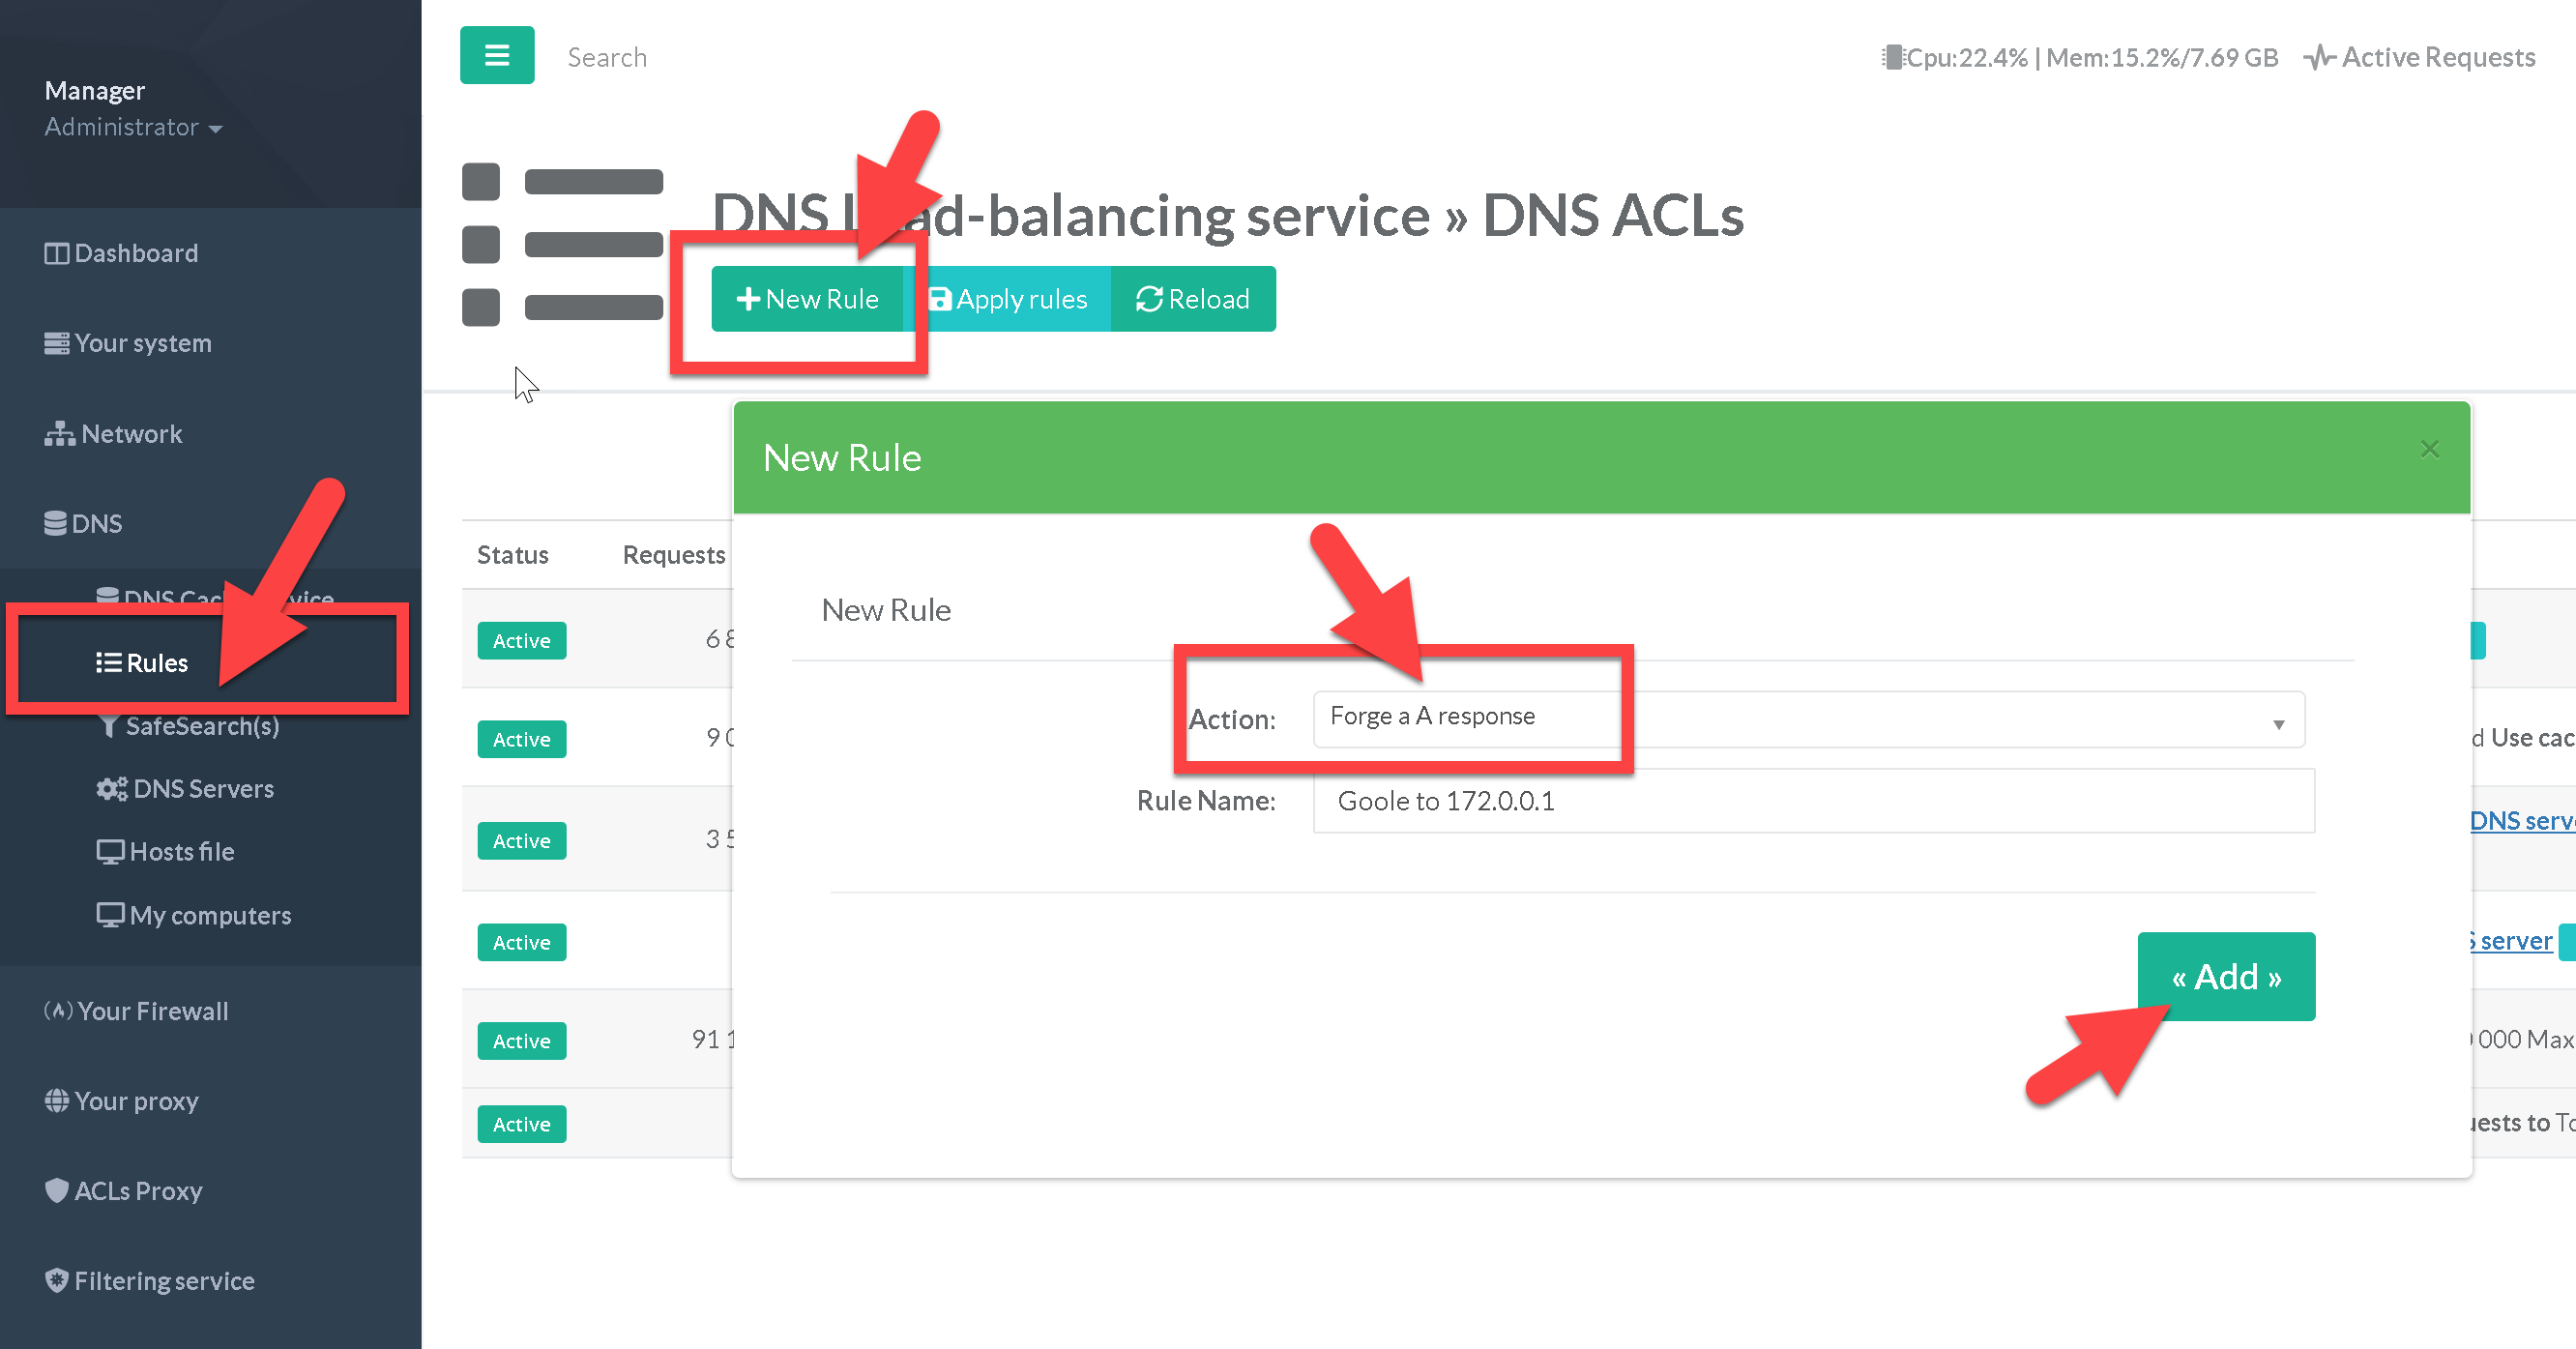Select the My computers menu item
The width and height of the screenshot is (2576, 1349).
[193, 916]
